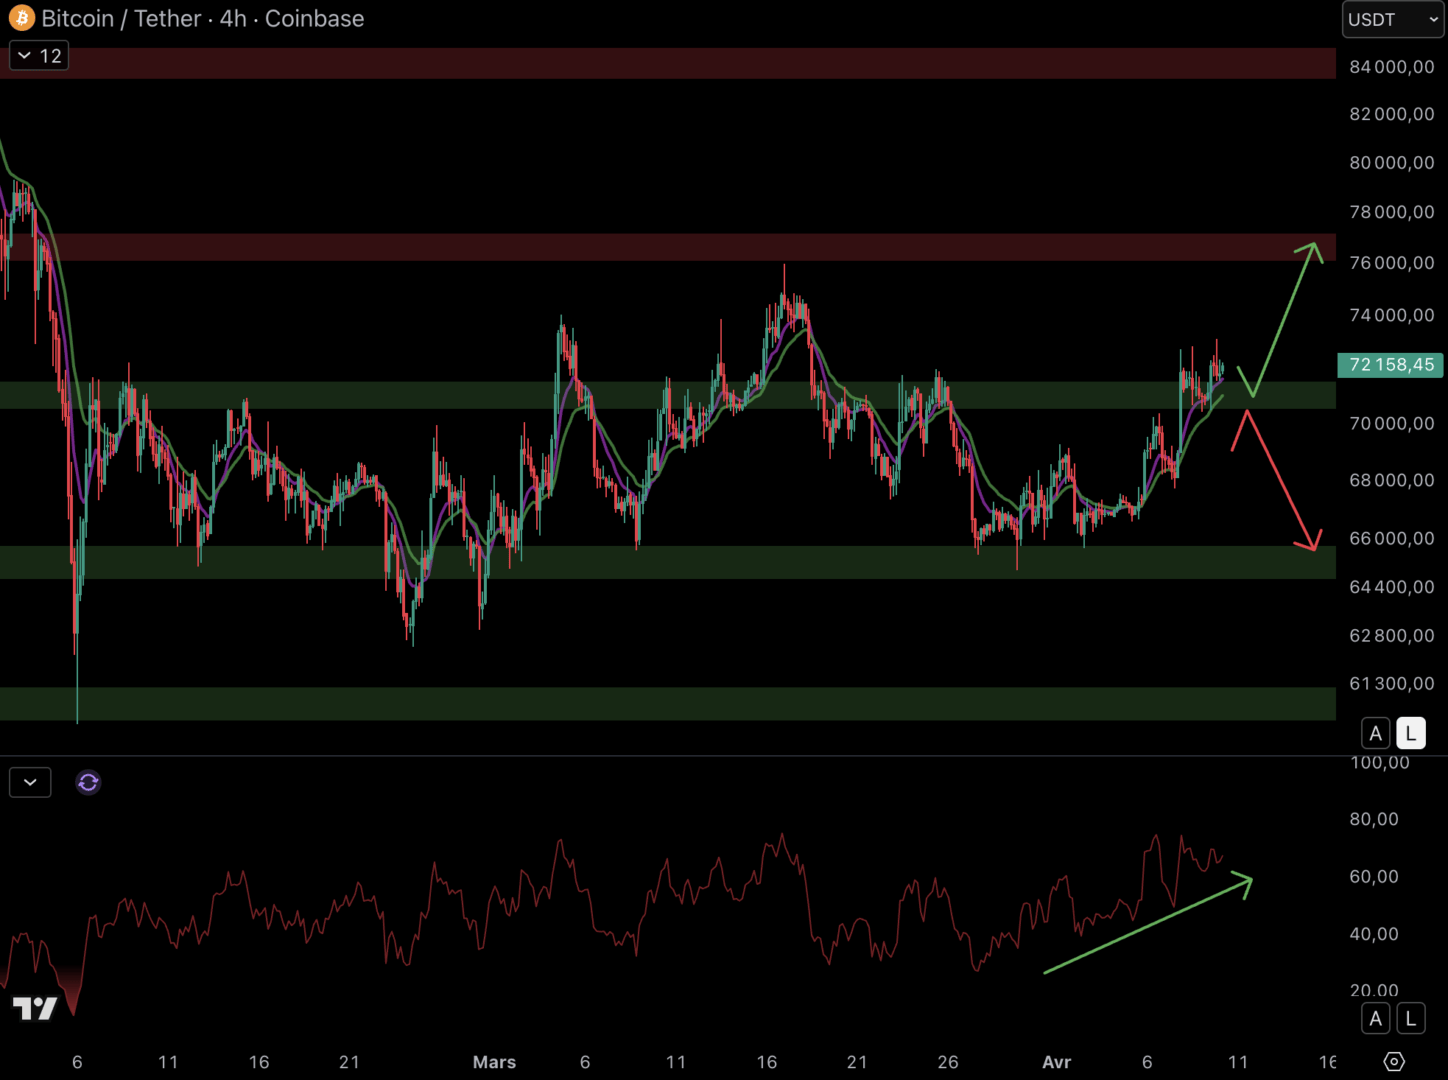
Task: Click the Mars label on the time axis
Action: click(x=494, y=1062)
